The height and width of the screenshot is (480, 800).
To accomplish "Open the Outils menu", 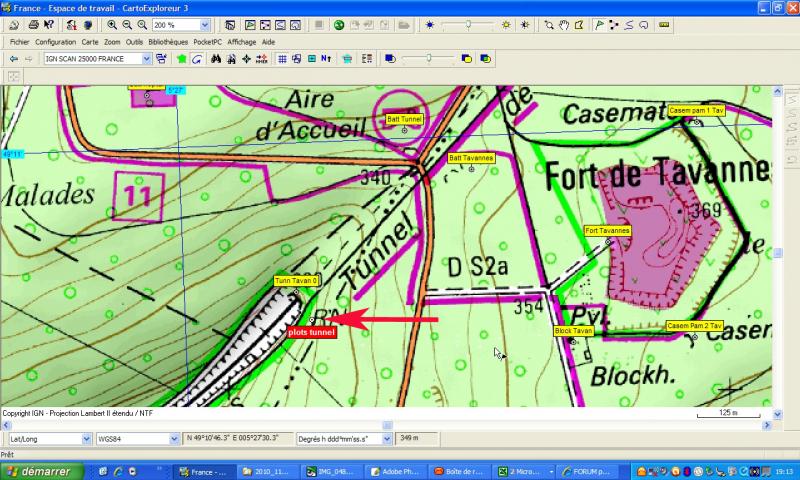I will (x=134, y=42).
